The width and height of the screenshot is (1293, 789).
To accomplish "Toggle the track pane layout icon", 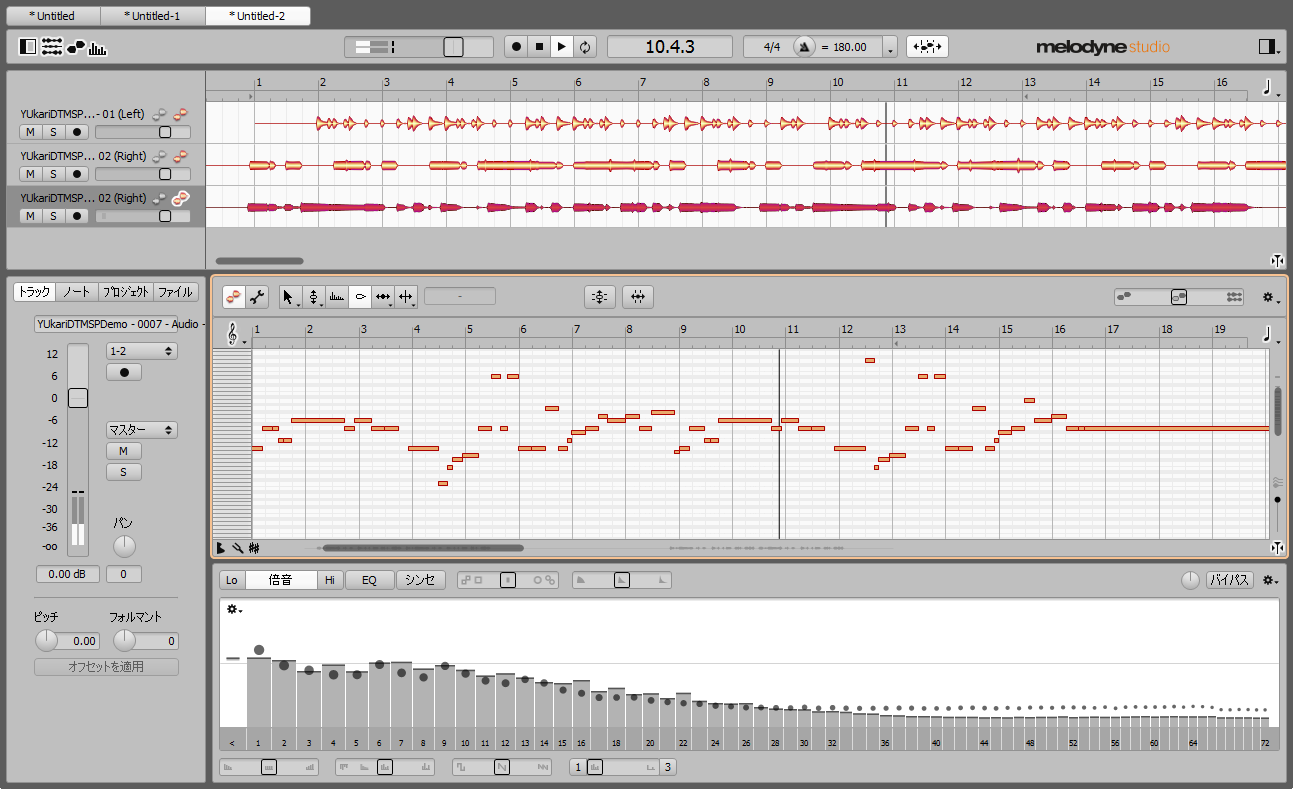I will [28, 47].
